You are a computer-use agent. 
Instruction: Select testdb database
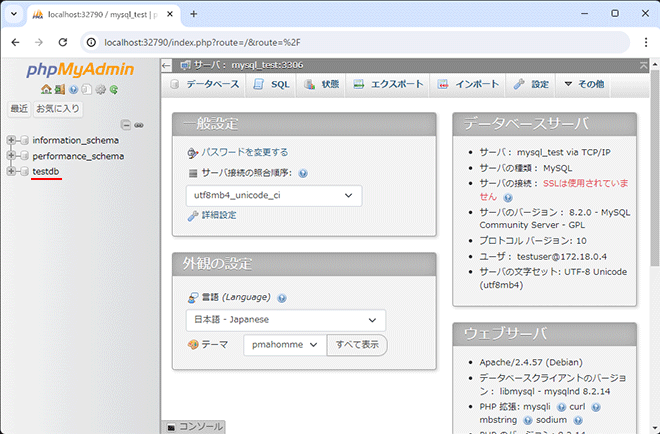46,172
